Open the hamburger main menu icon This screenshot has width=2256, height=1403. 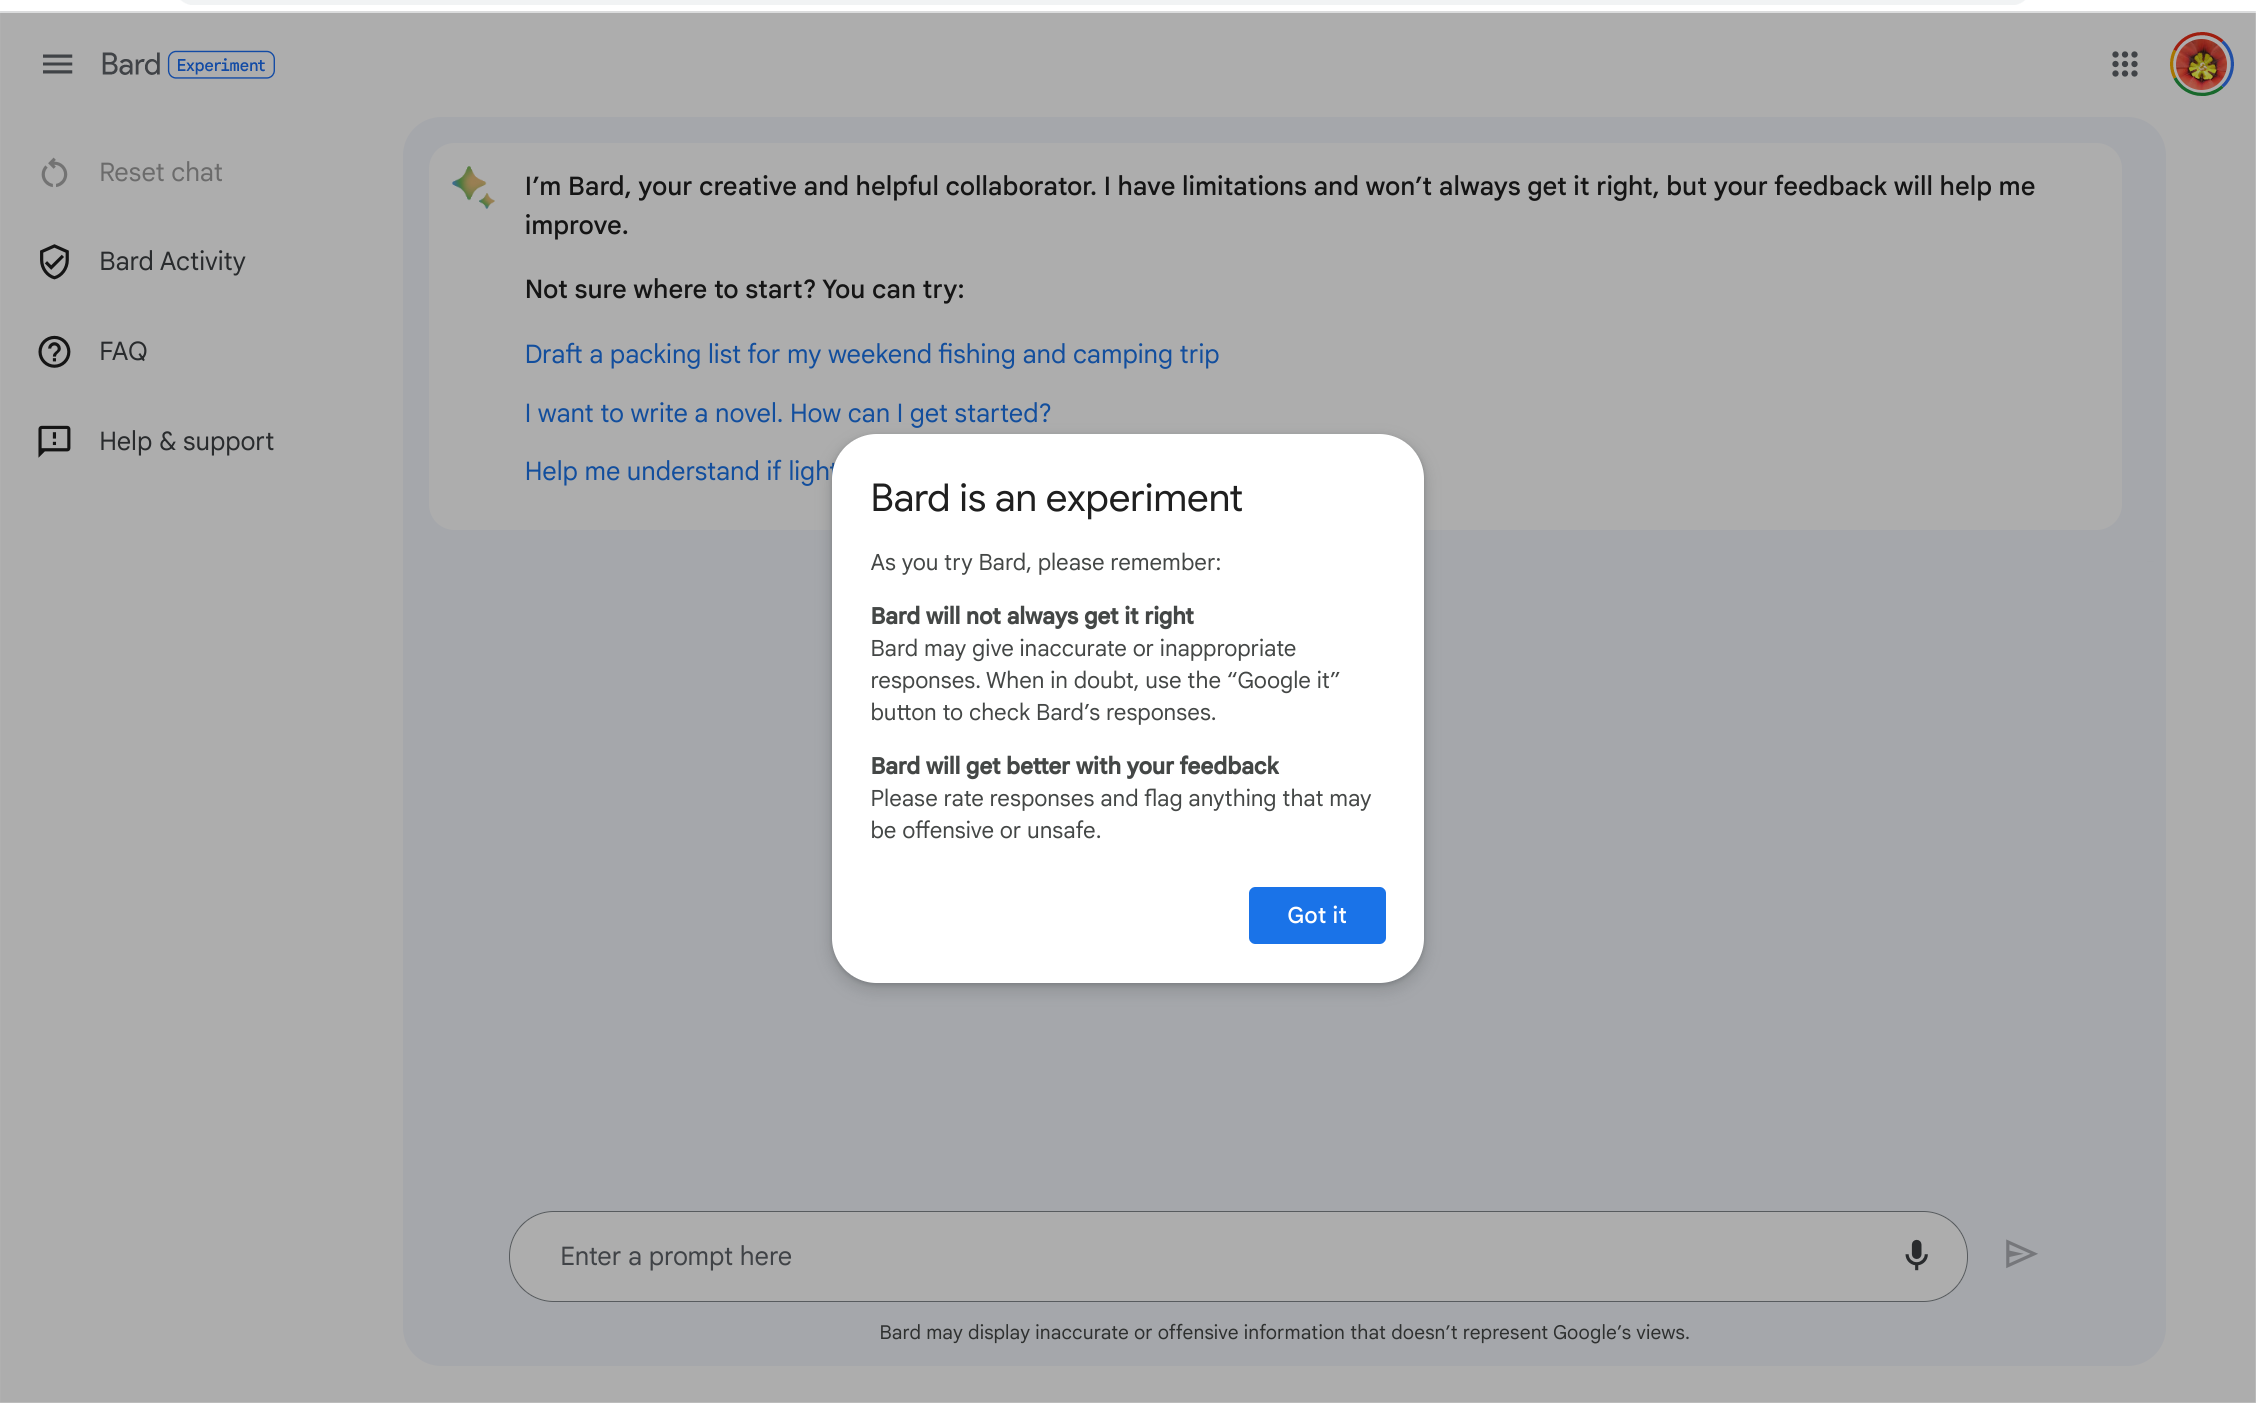coord(57,65)
